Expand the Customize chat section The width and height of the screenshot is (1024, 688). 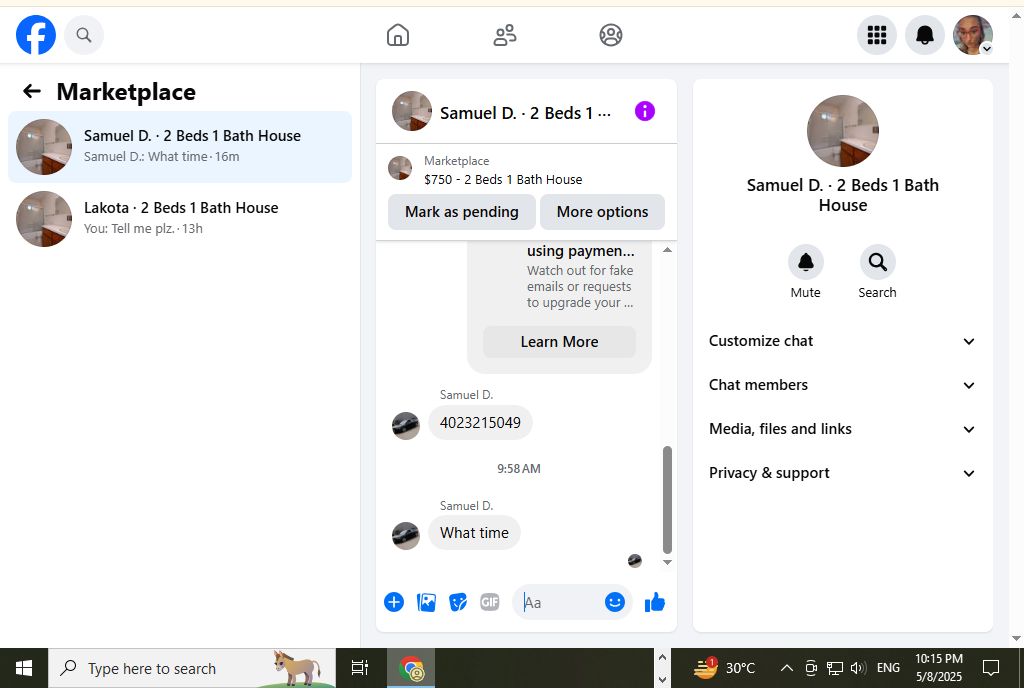click(x=842, y=341)
